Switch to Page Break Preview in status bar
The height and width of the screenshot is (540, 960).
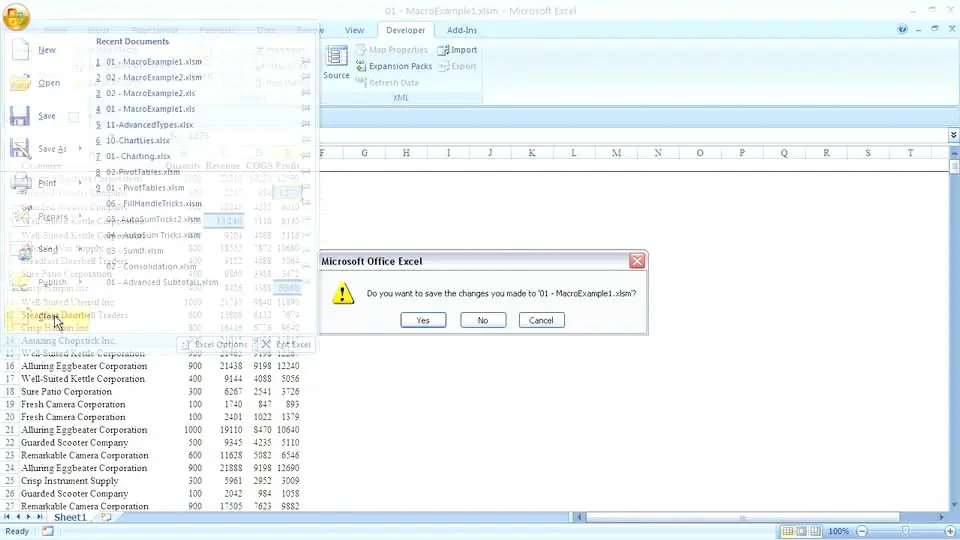pos(816,531)
